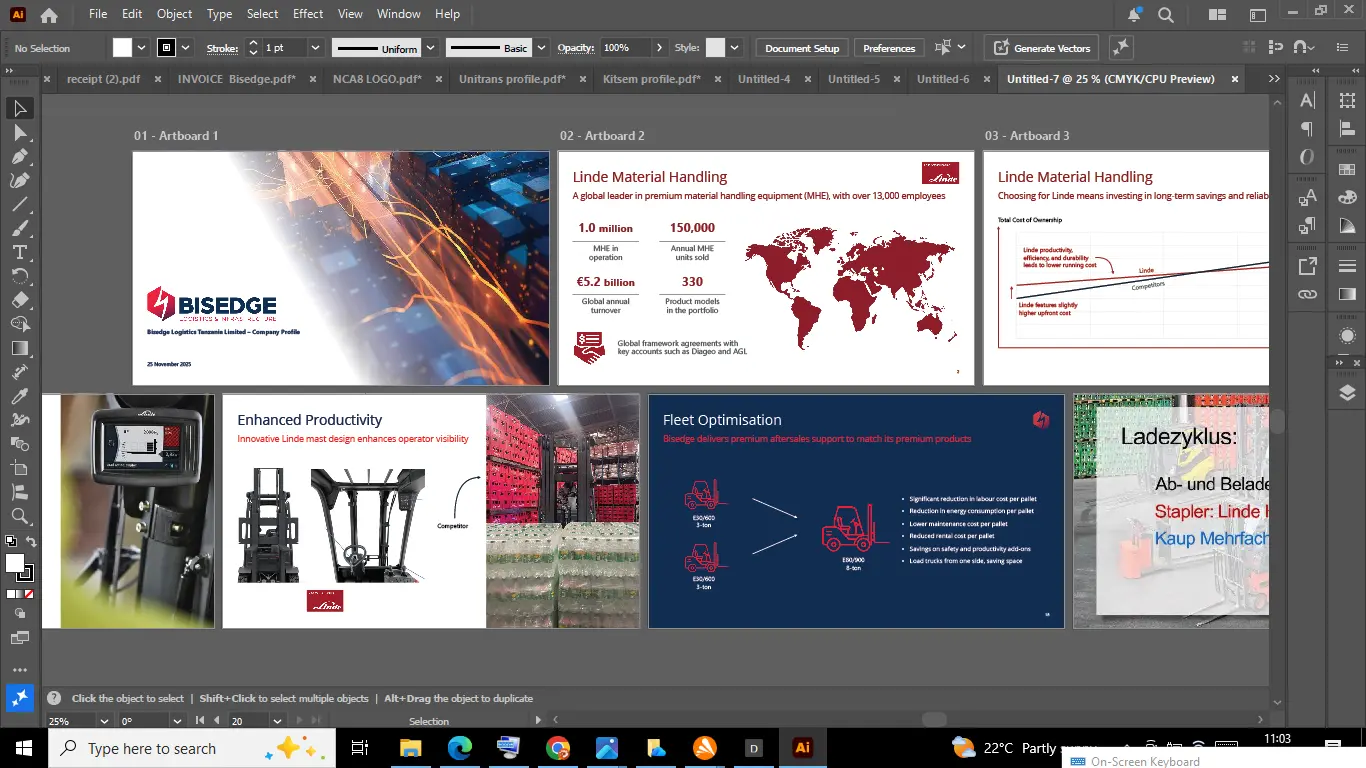Viewport: 1366px width, 768px height.
Task: Select the Paintbrush tool
Action: [x=20, y=228]
